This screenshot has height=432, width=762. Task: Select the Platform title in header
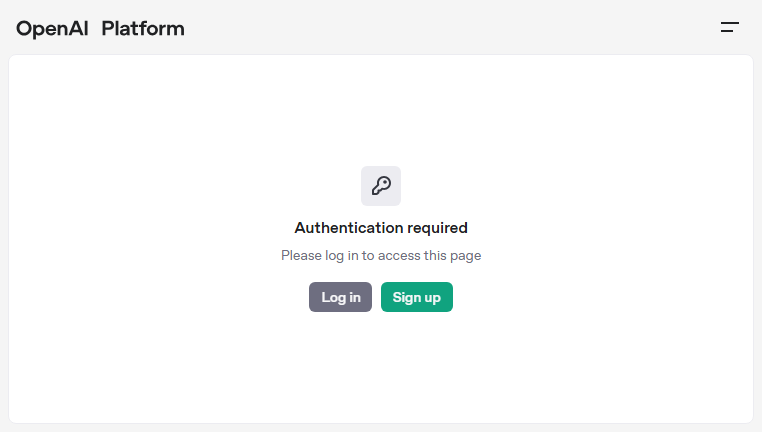point(143,29)
